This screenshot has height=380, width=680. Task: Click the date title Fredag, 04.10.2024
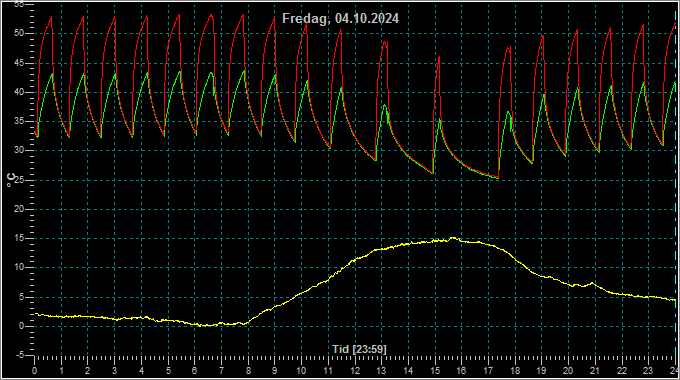tap(340, 19)
